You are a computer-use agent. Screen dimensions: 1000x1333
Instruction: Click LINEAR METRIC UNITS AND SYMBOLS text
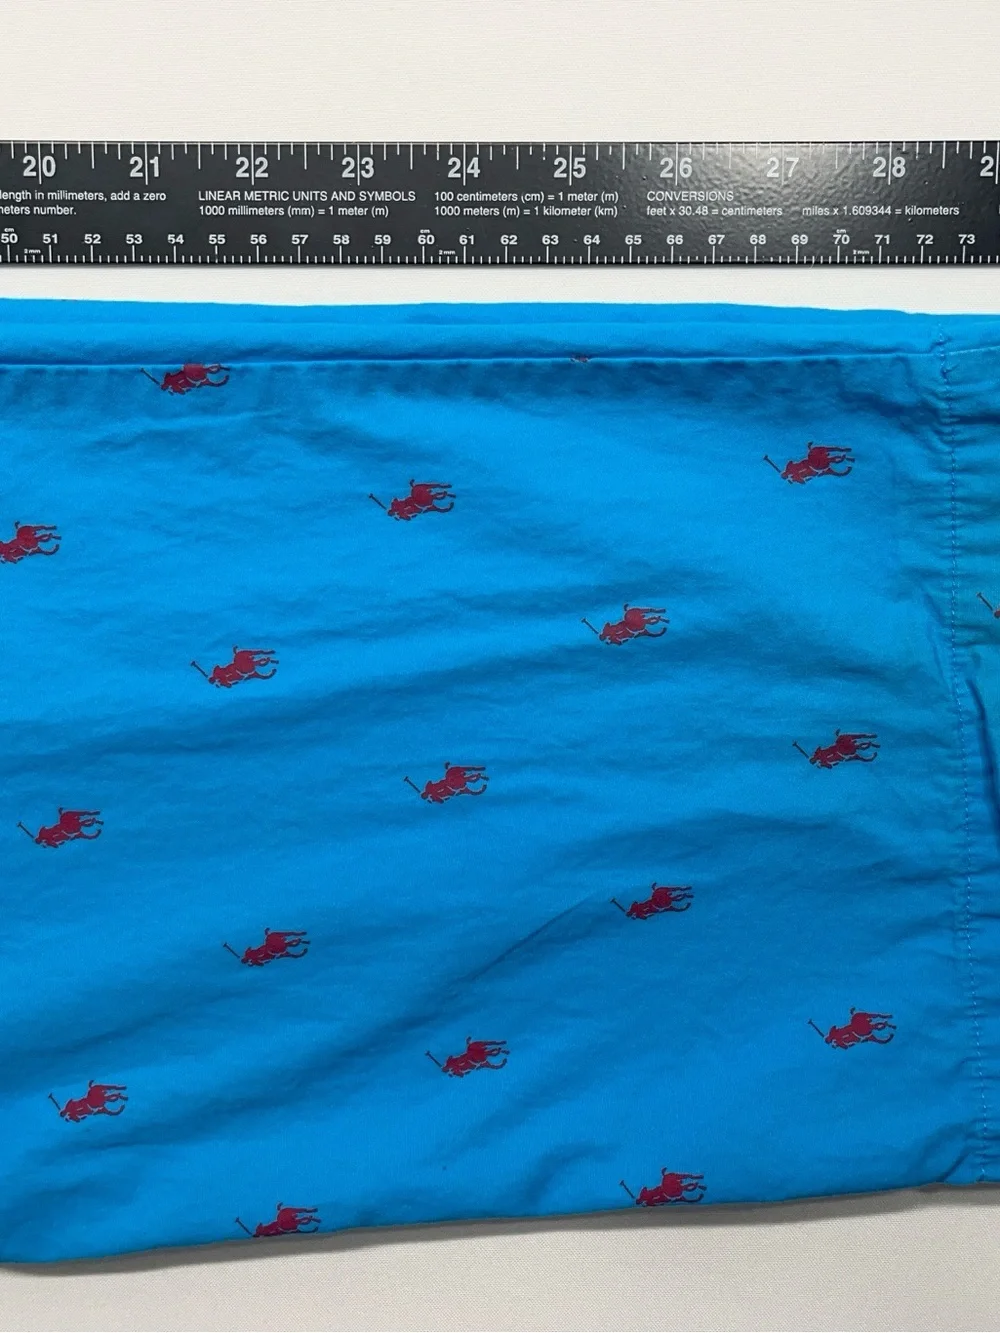tap(307, 196)
